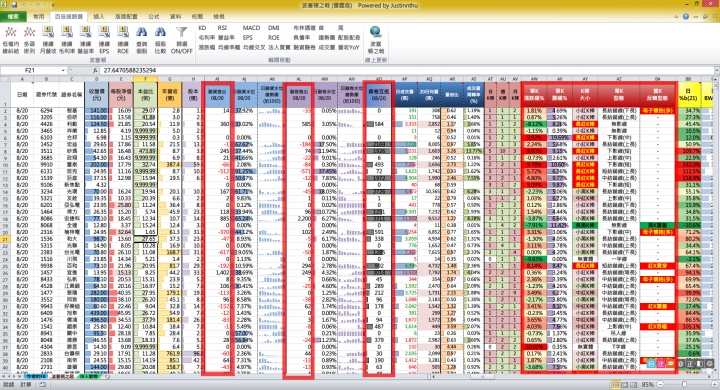
Task: Click the ROE jump button in ribbon
Action: (274, 37)
